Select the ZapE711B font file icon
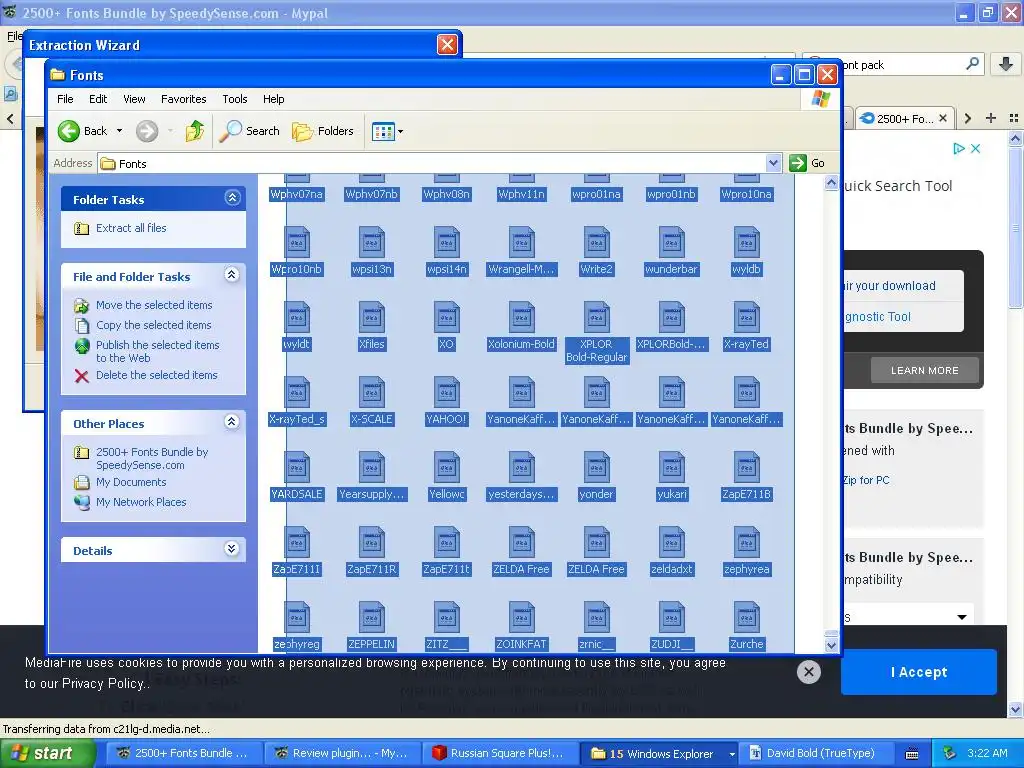 click(746, 468)
